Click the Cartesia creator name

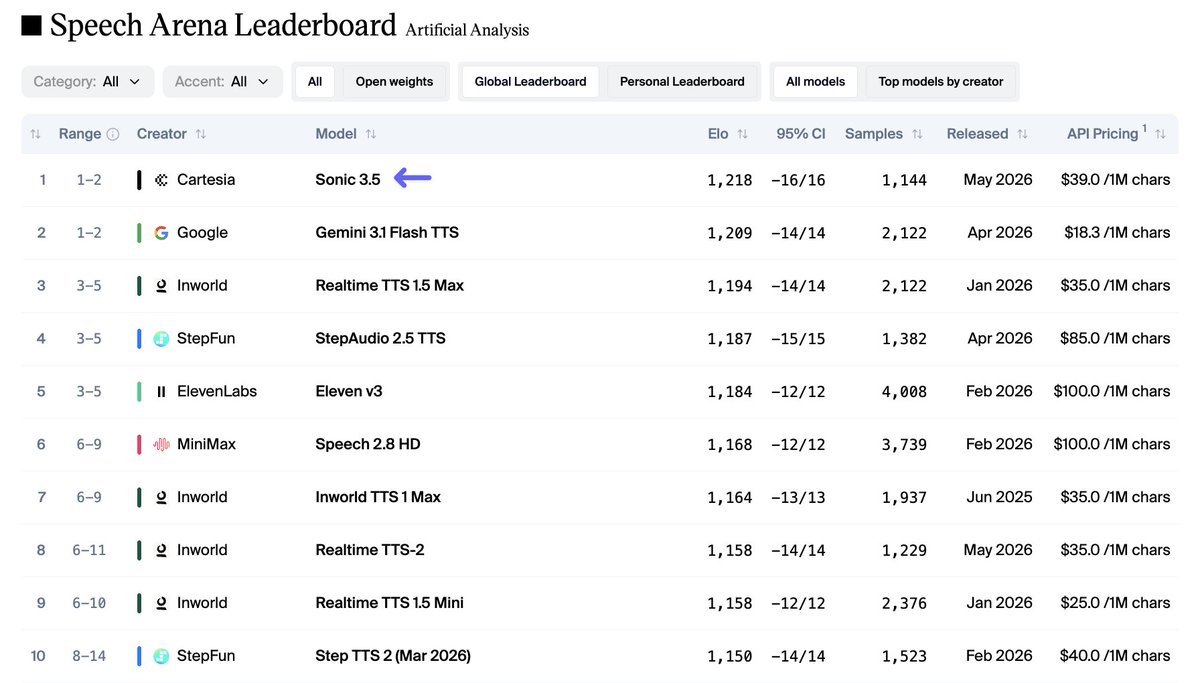coord(206,180)
